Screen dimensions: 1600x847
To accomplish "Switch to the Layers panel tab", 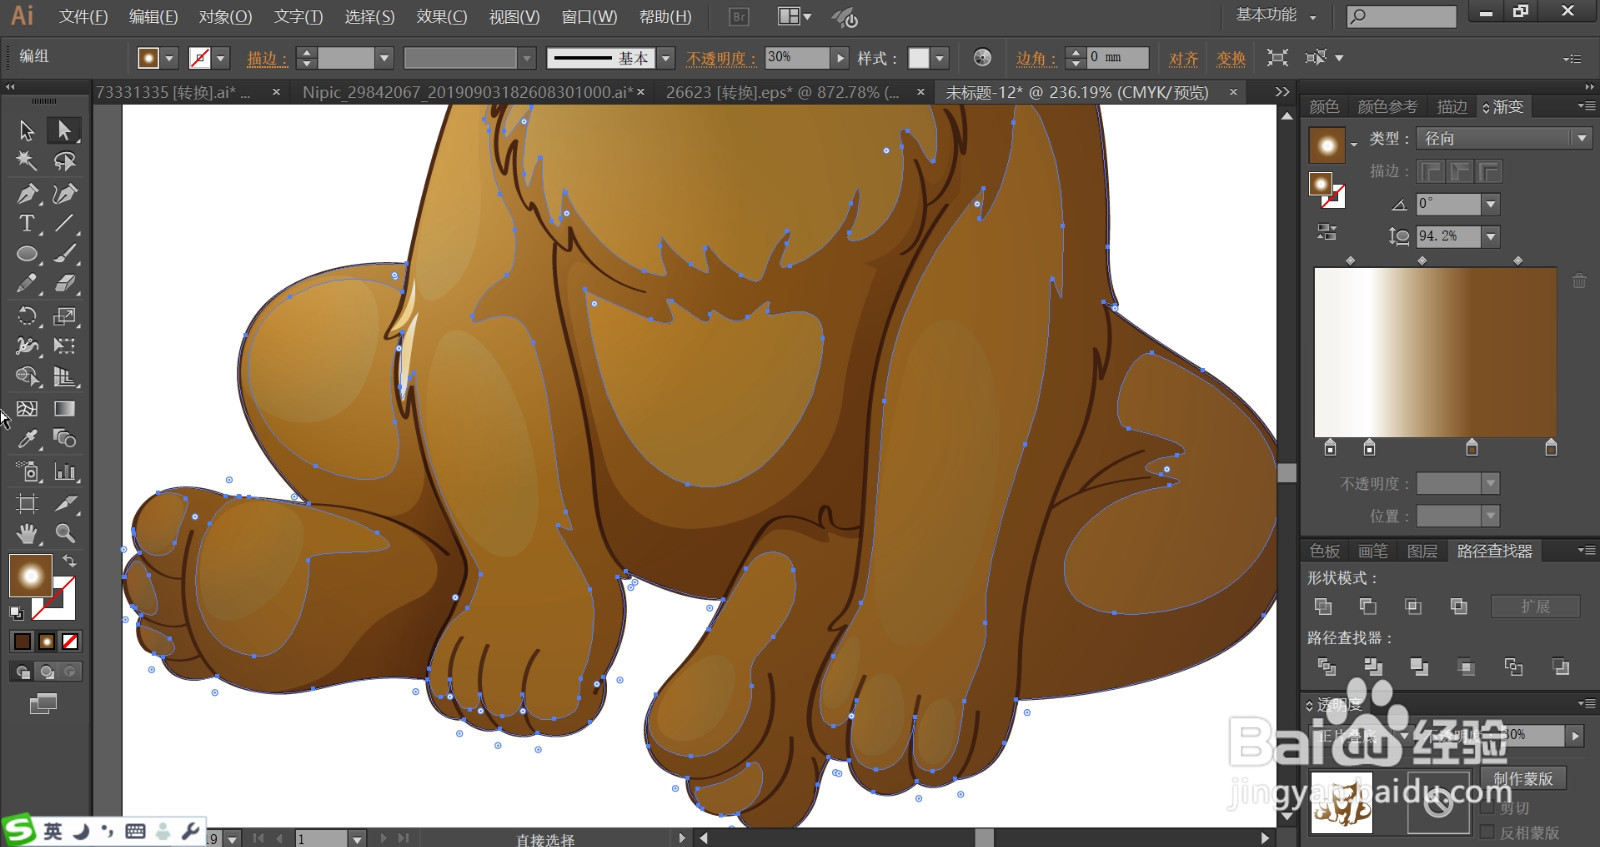I will [1422, 551].
